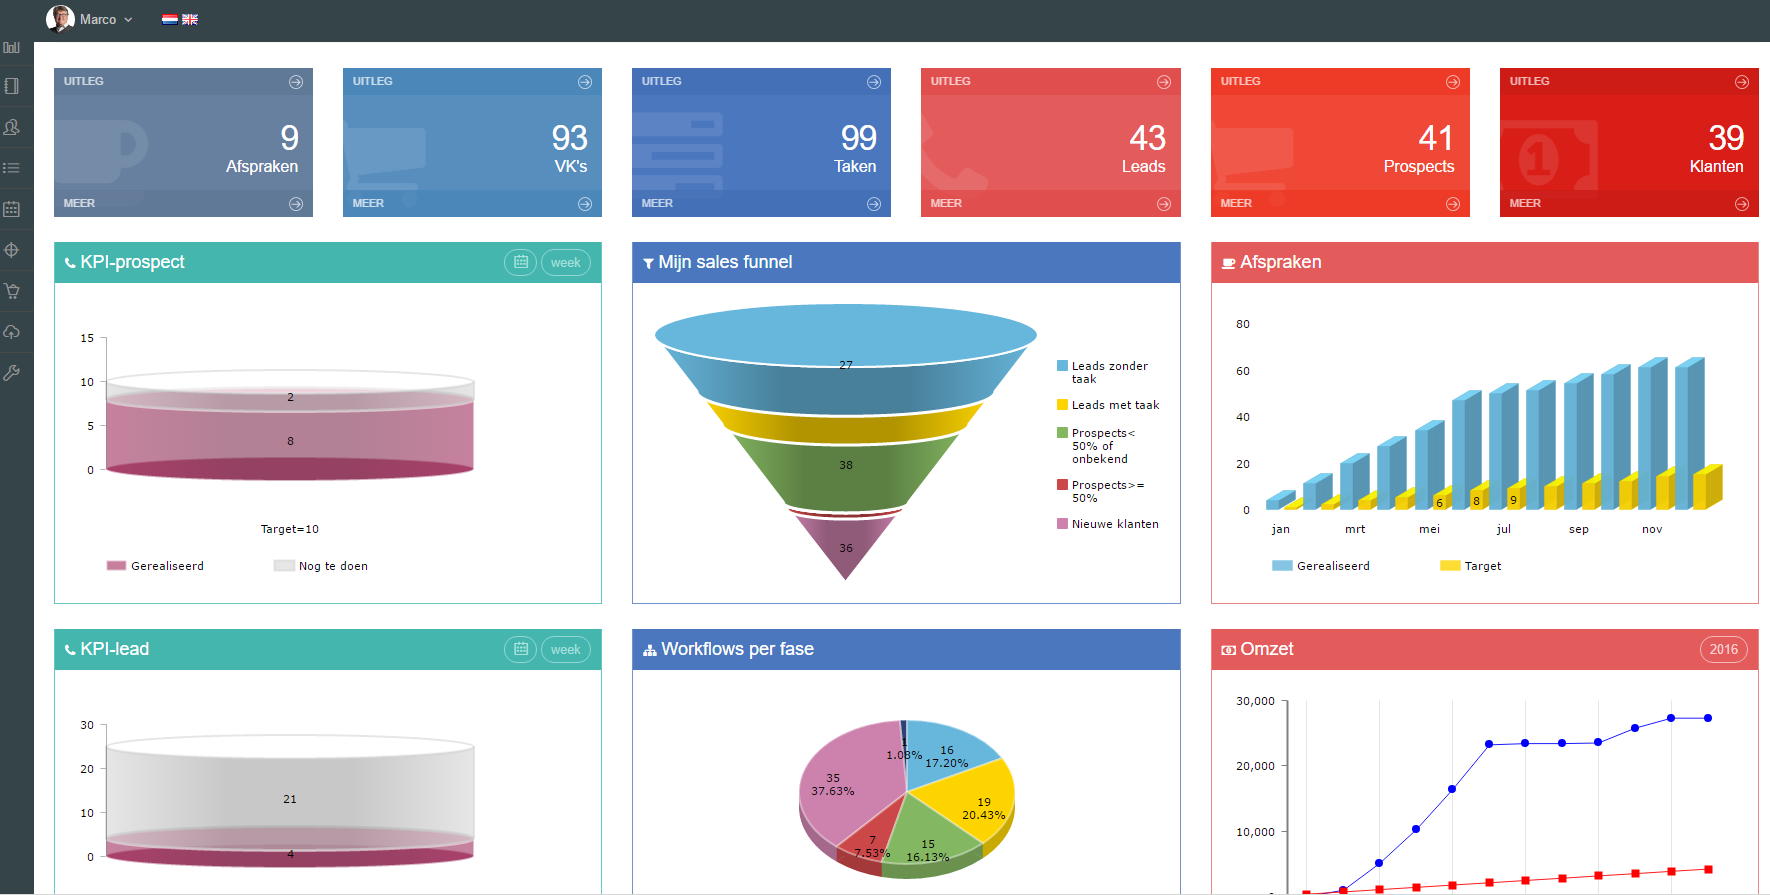Open the Marco user dropdown menu

pos(90,19)
